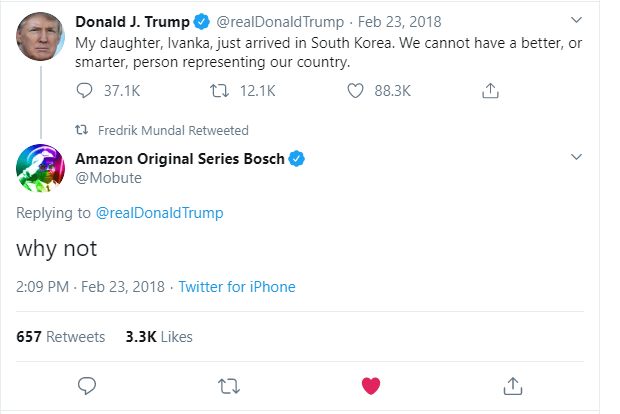Click reply icon on Trump's tweet
This screenshot has height=414, width=620.
tap(84, 91)
